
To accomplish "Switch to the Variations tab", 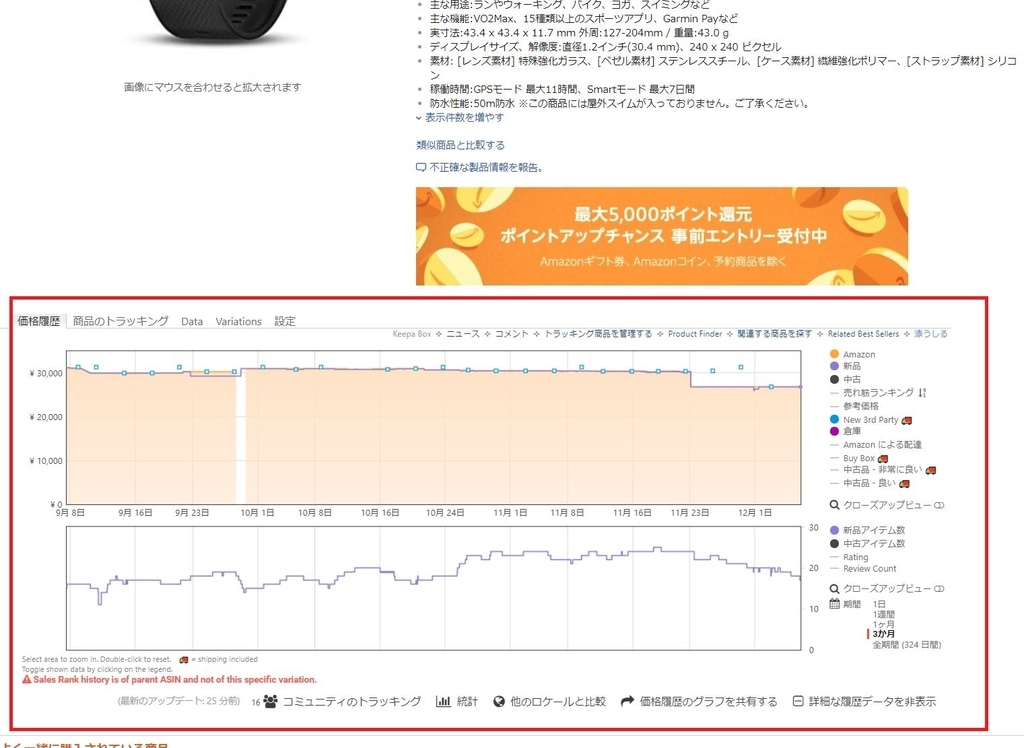I will 238,321.
